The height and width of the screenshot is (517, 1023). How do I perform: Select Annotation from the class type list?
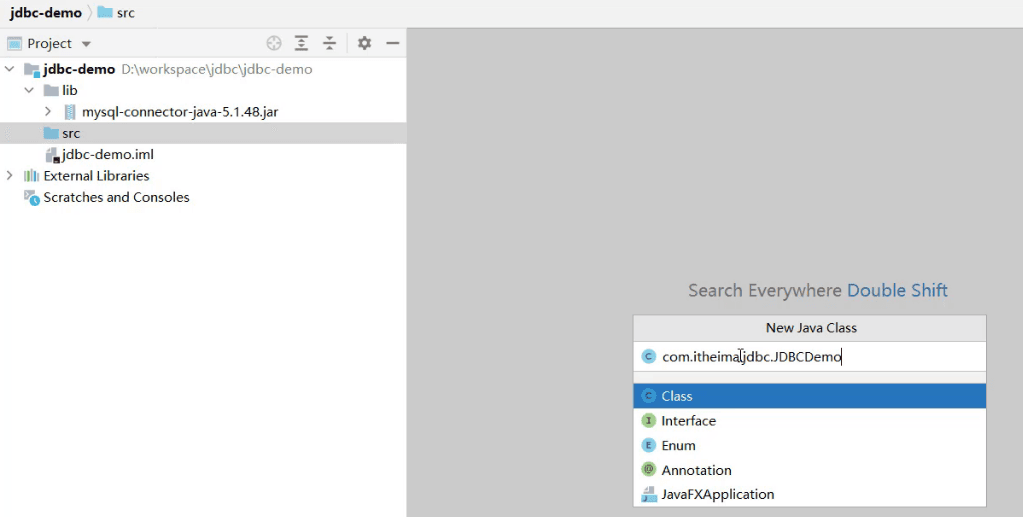coord(696,470)
